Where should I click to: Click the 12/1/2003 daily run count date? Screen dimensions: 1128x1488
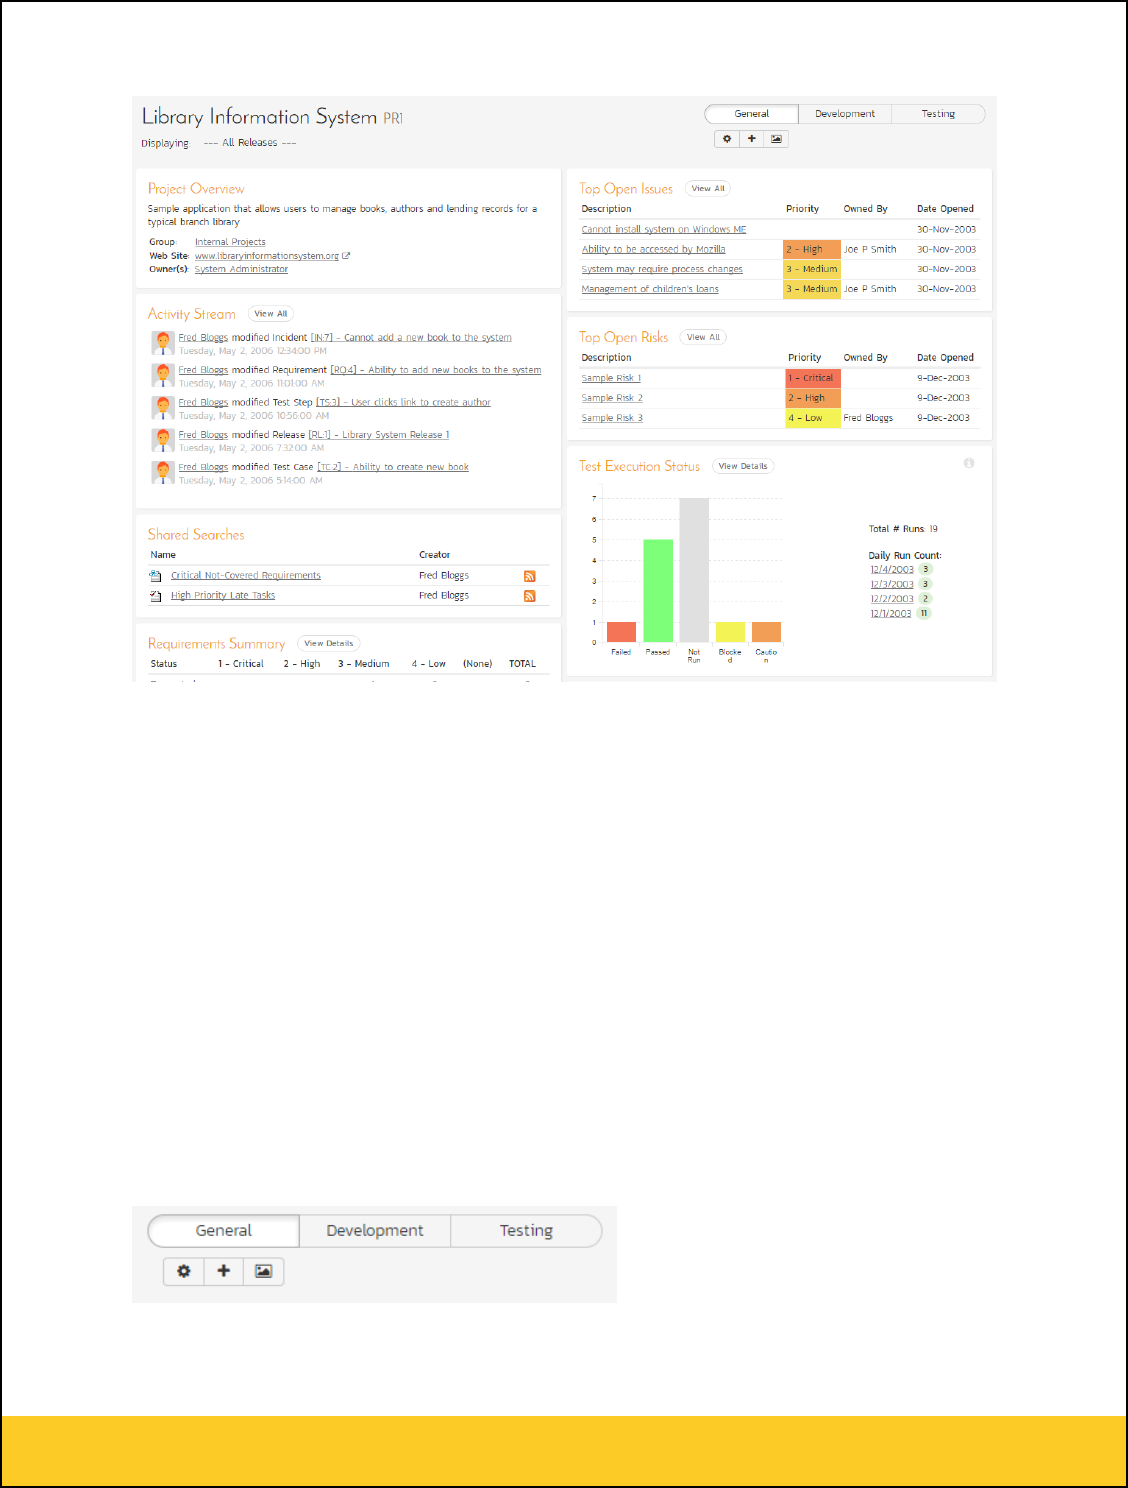891,614
